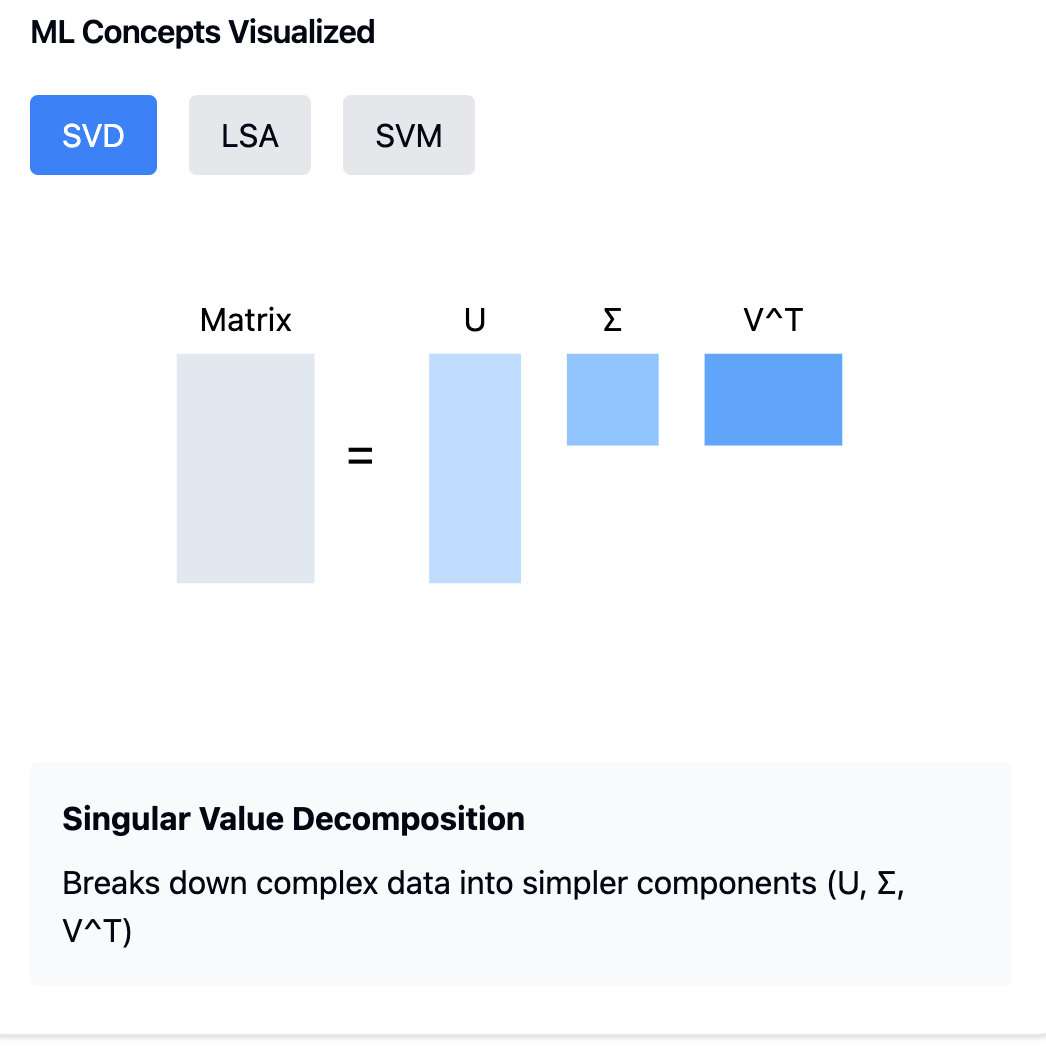The image size is (1046, 1052).
Task: Open the SVM concept view
Action: pyautogui.click(x=408, y=134)
